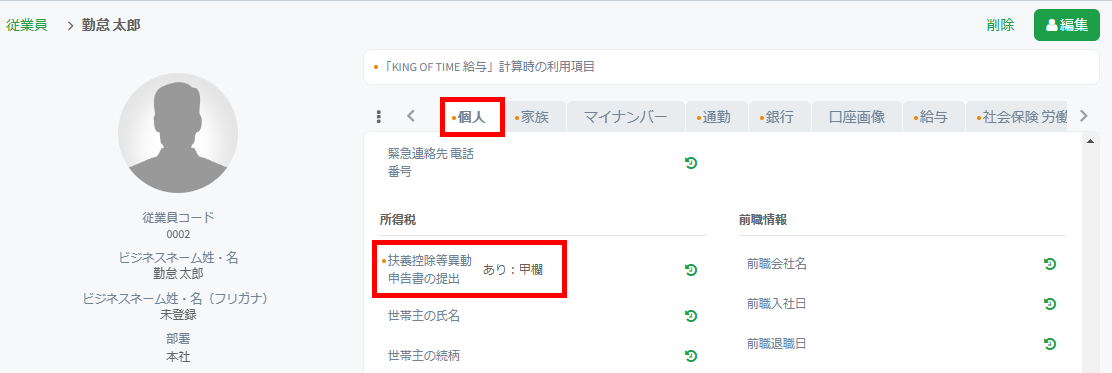1112x373 pixels.
Task: Show previous tabs with left chevron
Action: point(411,117)
